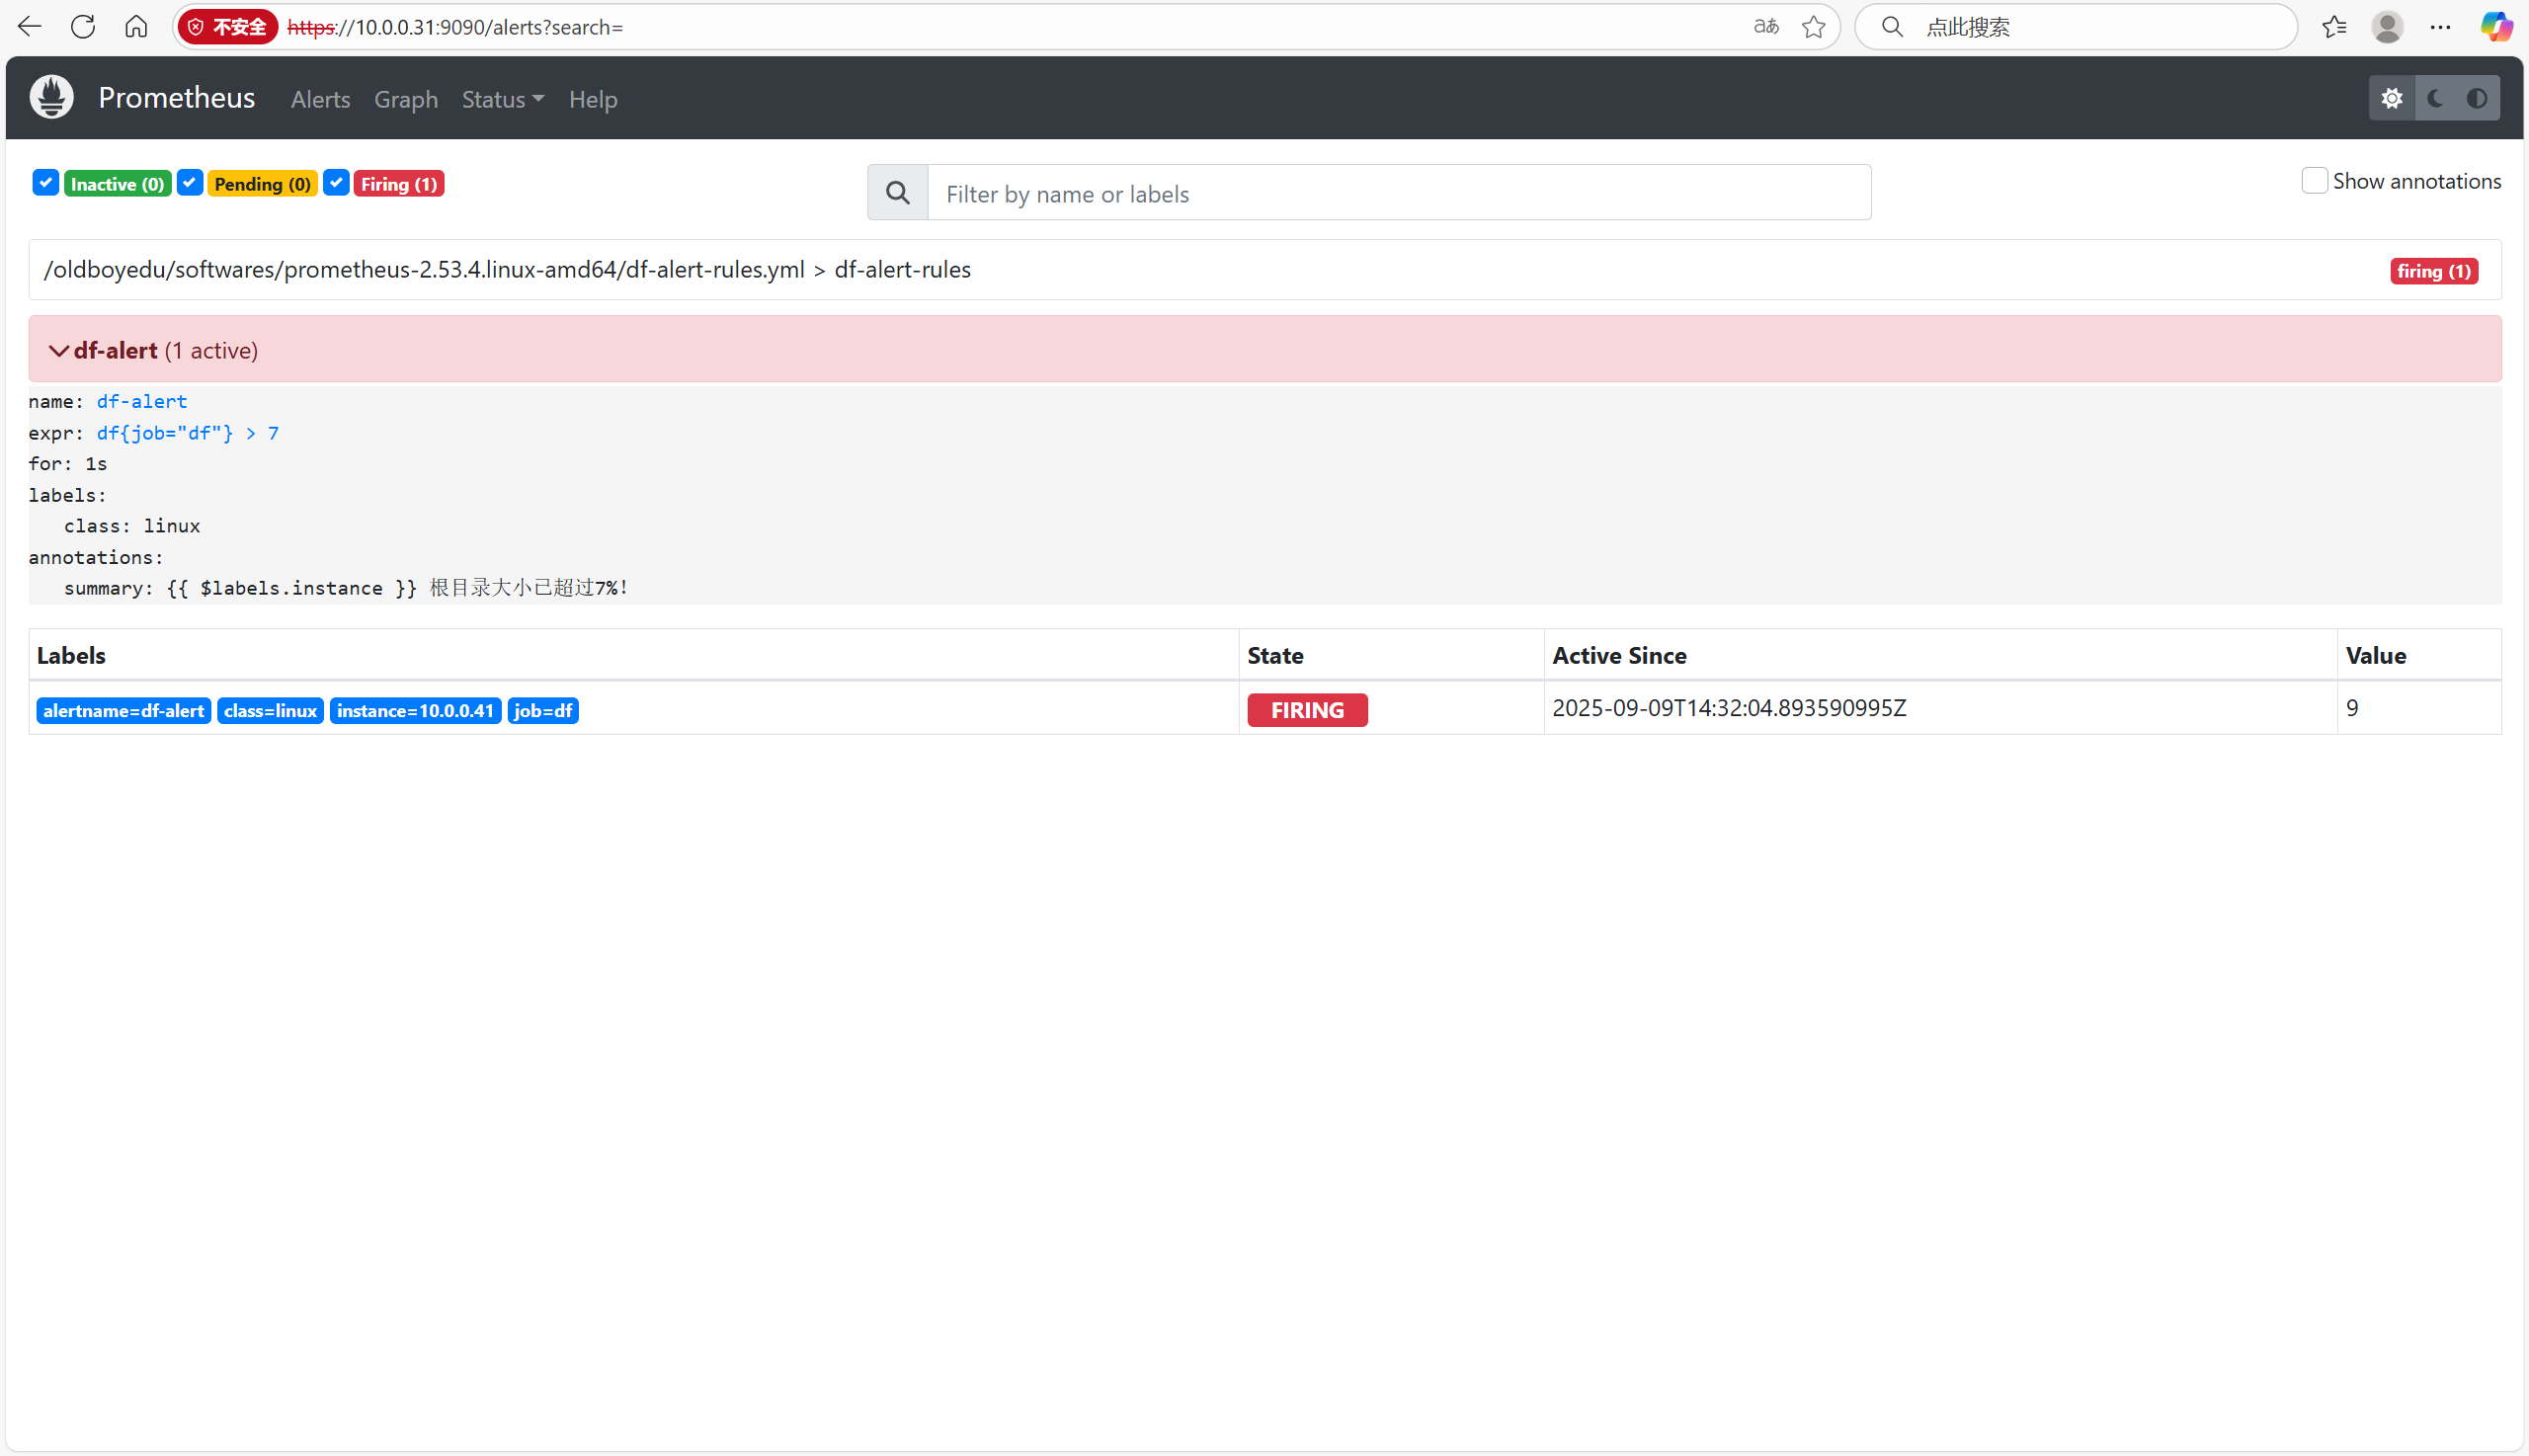Collapse the df-alert rule section
The width and height of the screenshot is (2529, 1456).
59,351
